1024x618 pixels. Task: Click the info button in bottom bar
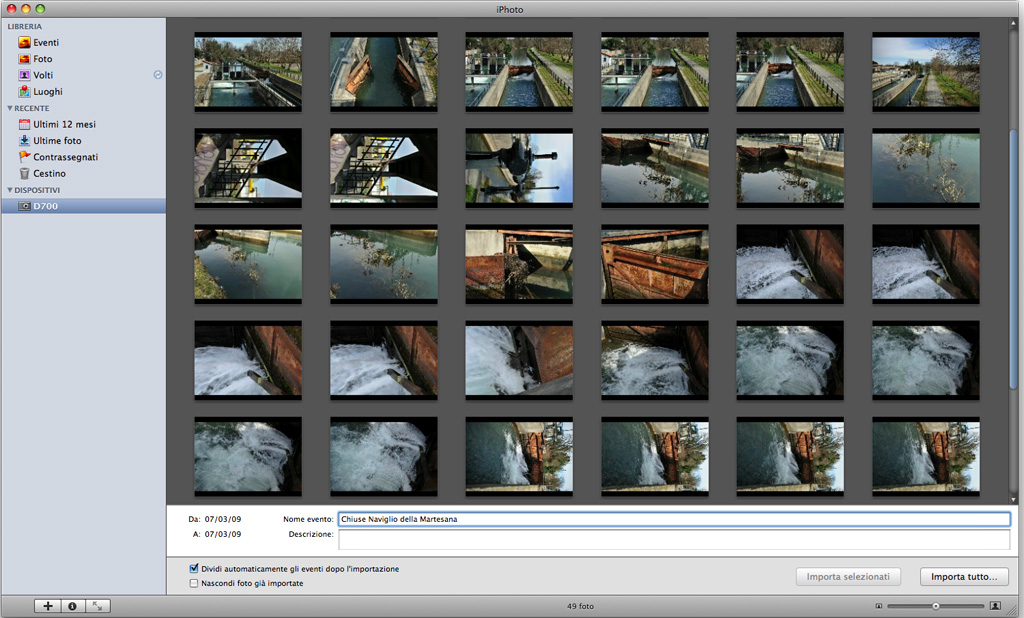(72, 606)
